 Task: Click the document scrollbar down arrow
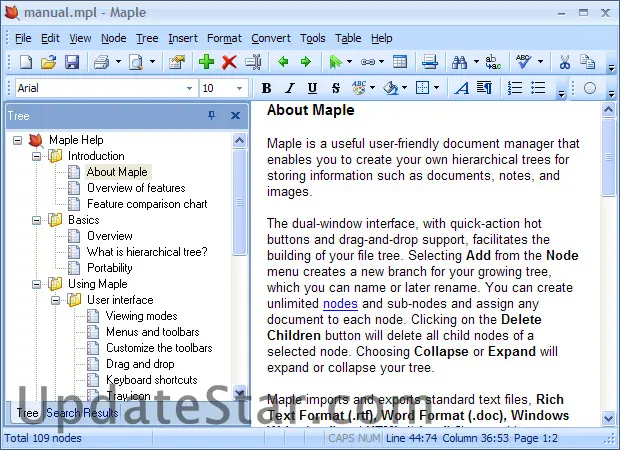click(608, 418)
